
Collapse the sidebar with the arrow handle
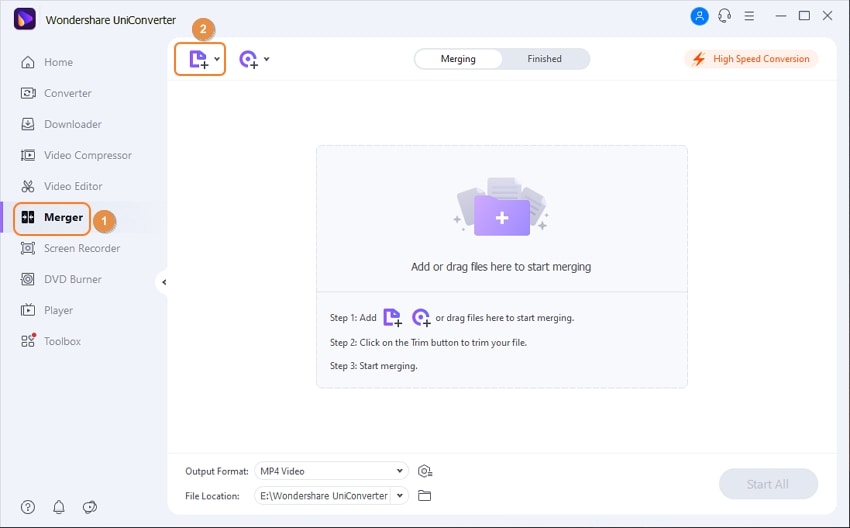pyautogui.click(x=163, y=282)
